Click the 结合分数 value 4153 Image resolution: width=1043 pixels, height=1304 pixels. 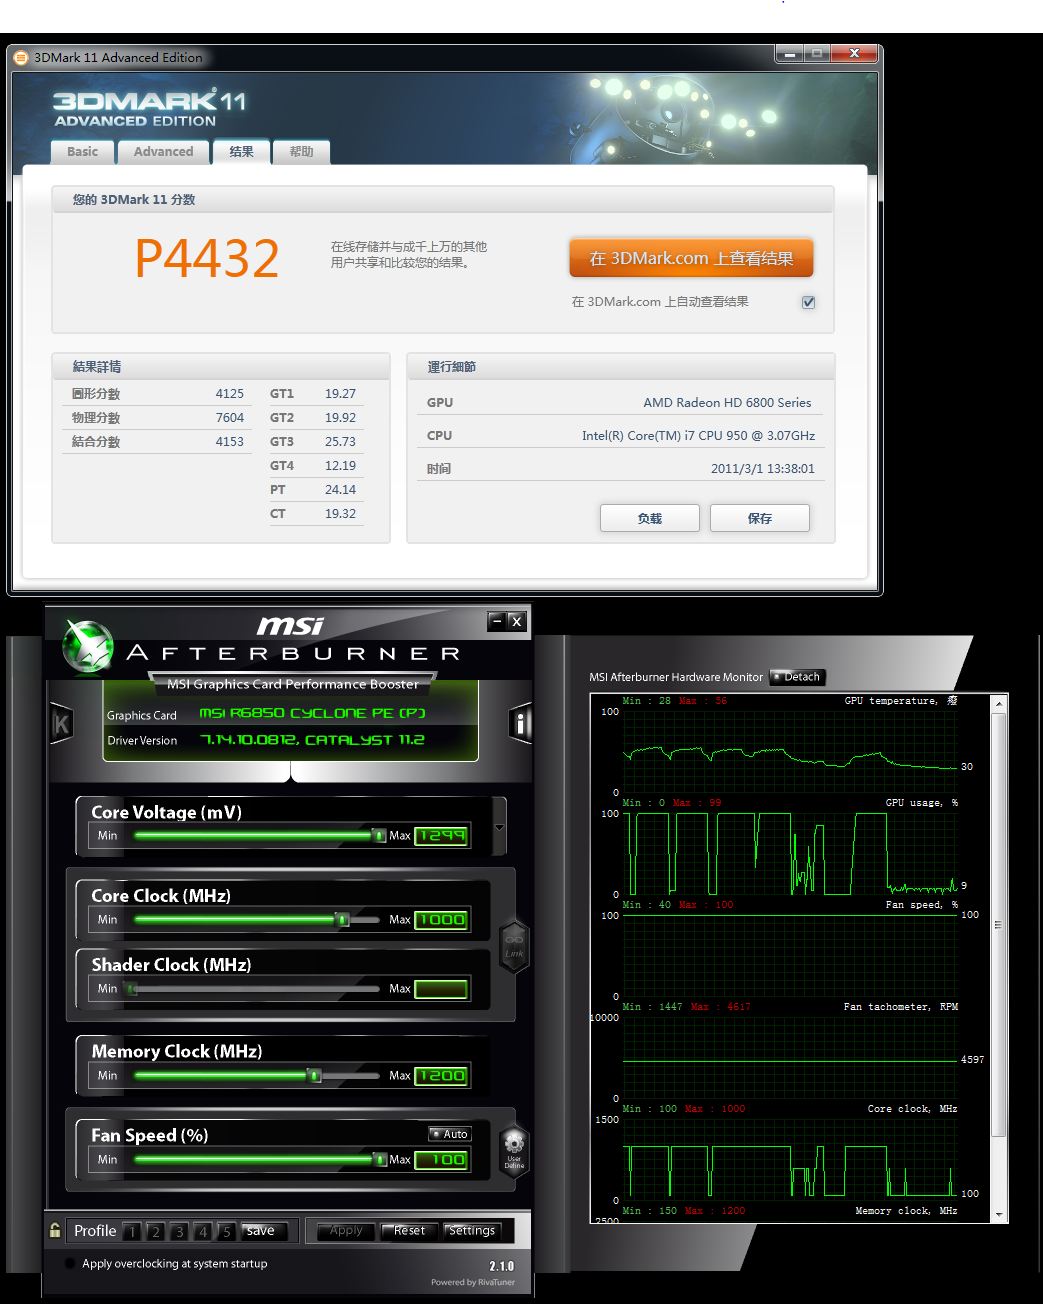[x=230, y=442]
